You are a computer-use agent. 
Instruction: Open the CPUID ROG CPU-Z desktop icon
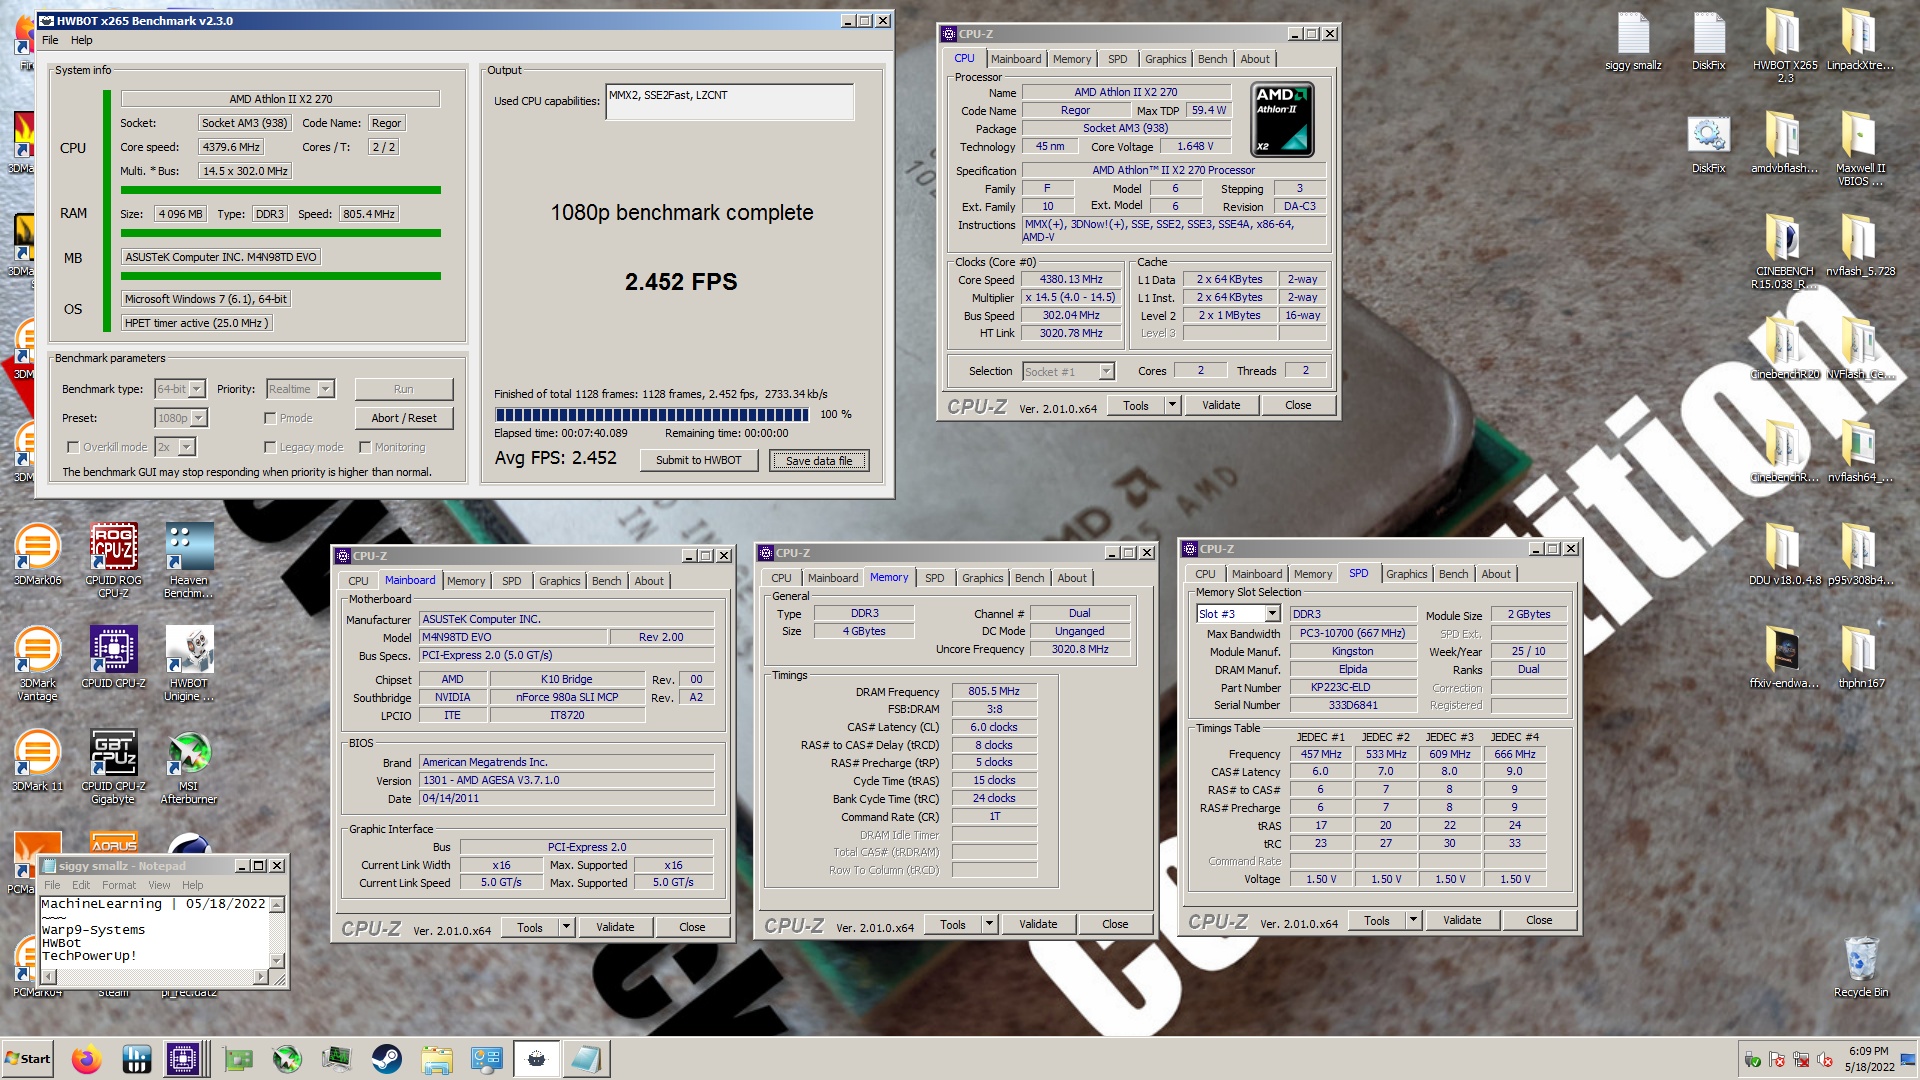[x=114, y=560]
